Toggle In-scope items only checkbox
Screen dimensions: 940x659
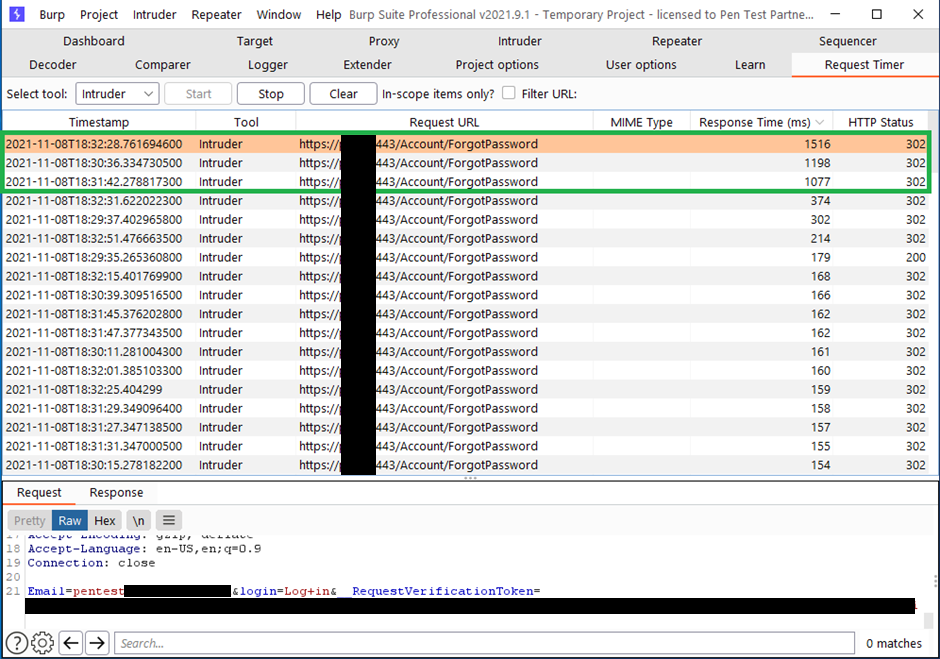point(508,93)
